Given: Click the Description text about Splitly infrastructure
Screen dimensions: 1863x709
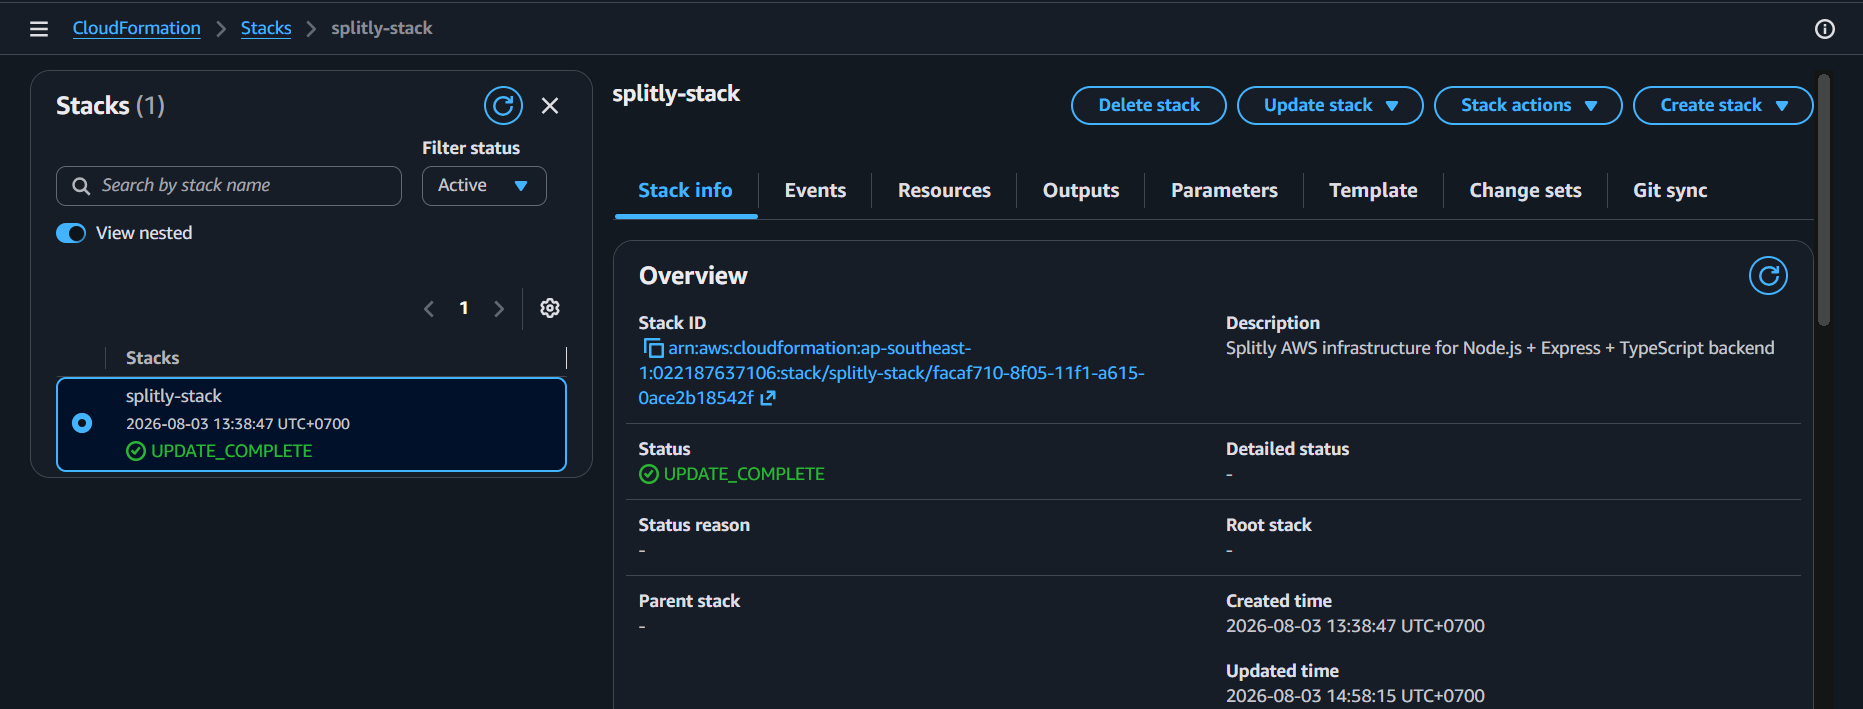Looking at the screenshot, I should 1500,348.
